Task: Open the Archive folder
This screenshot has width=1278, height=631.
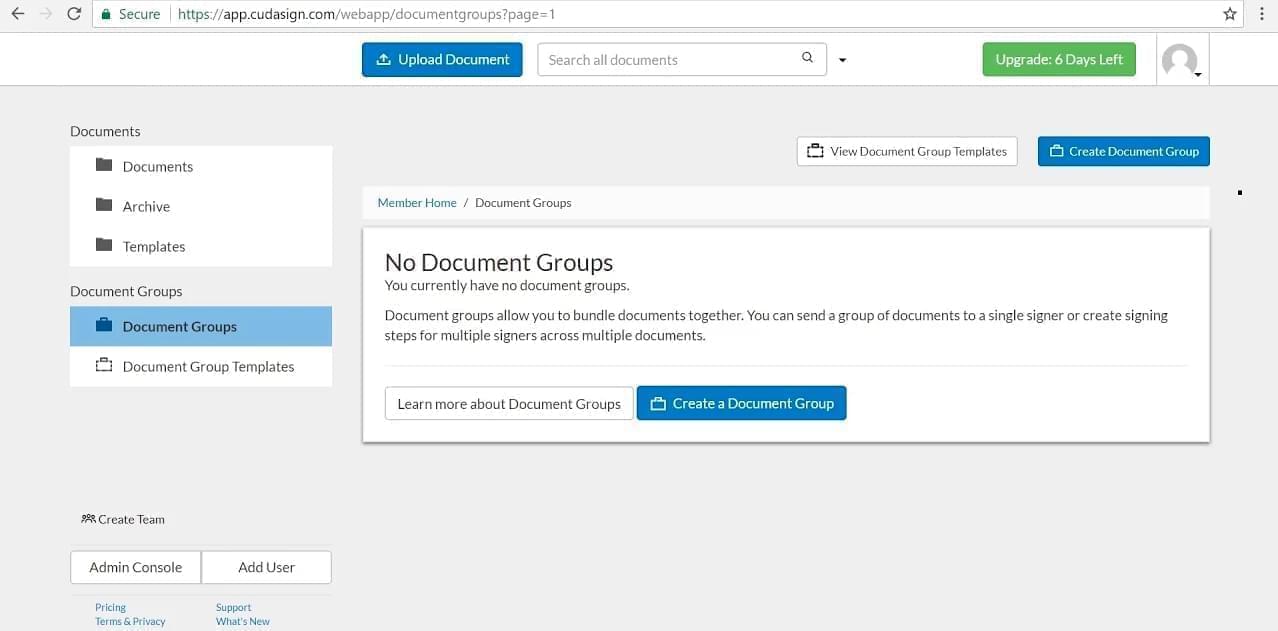Action: 146,206
